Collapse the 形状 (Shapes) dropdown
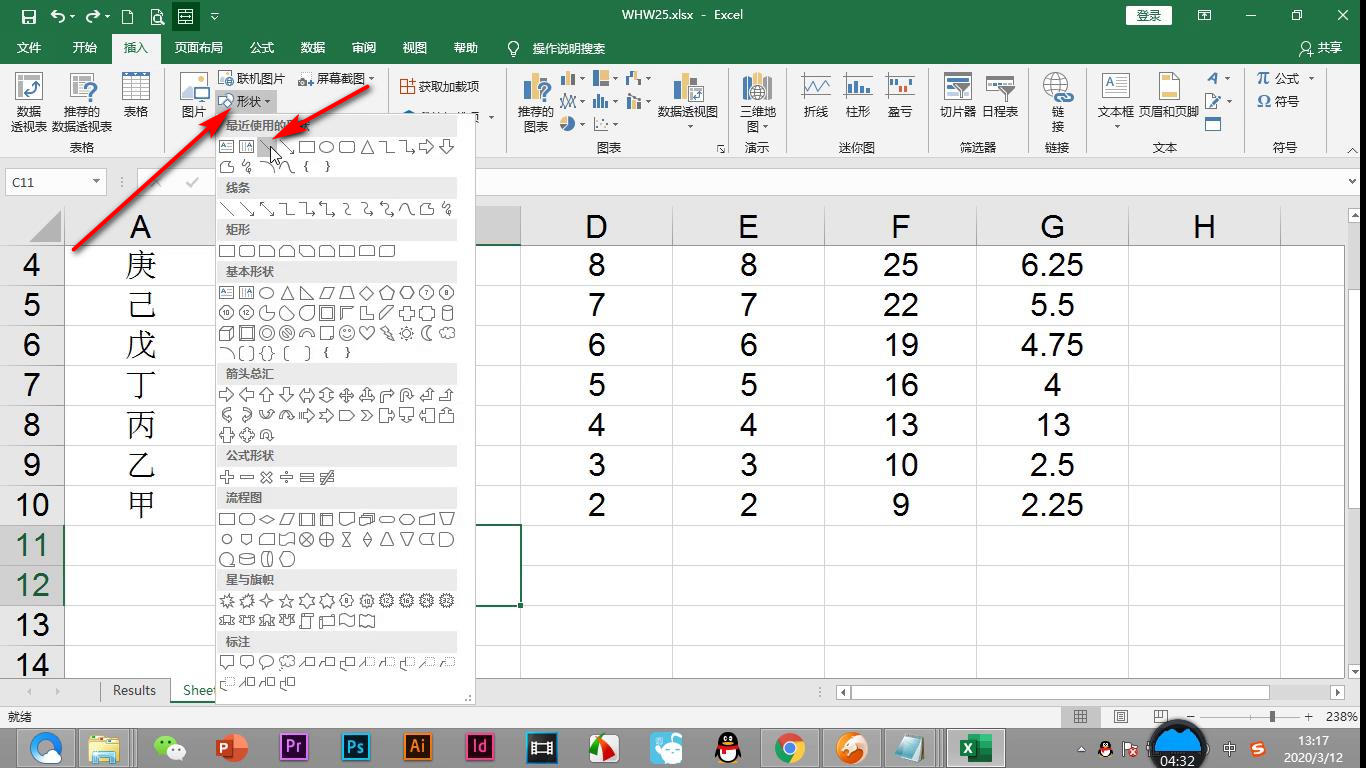The height and width of the screenshot is (768, 1366). pos(245,101)
